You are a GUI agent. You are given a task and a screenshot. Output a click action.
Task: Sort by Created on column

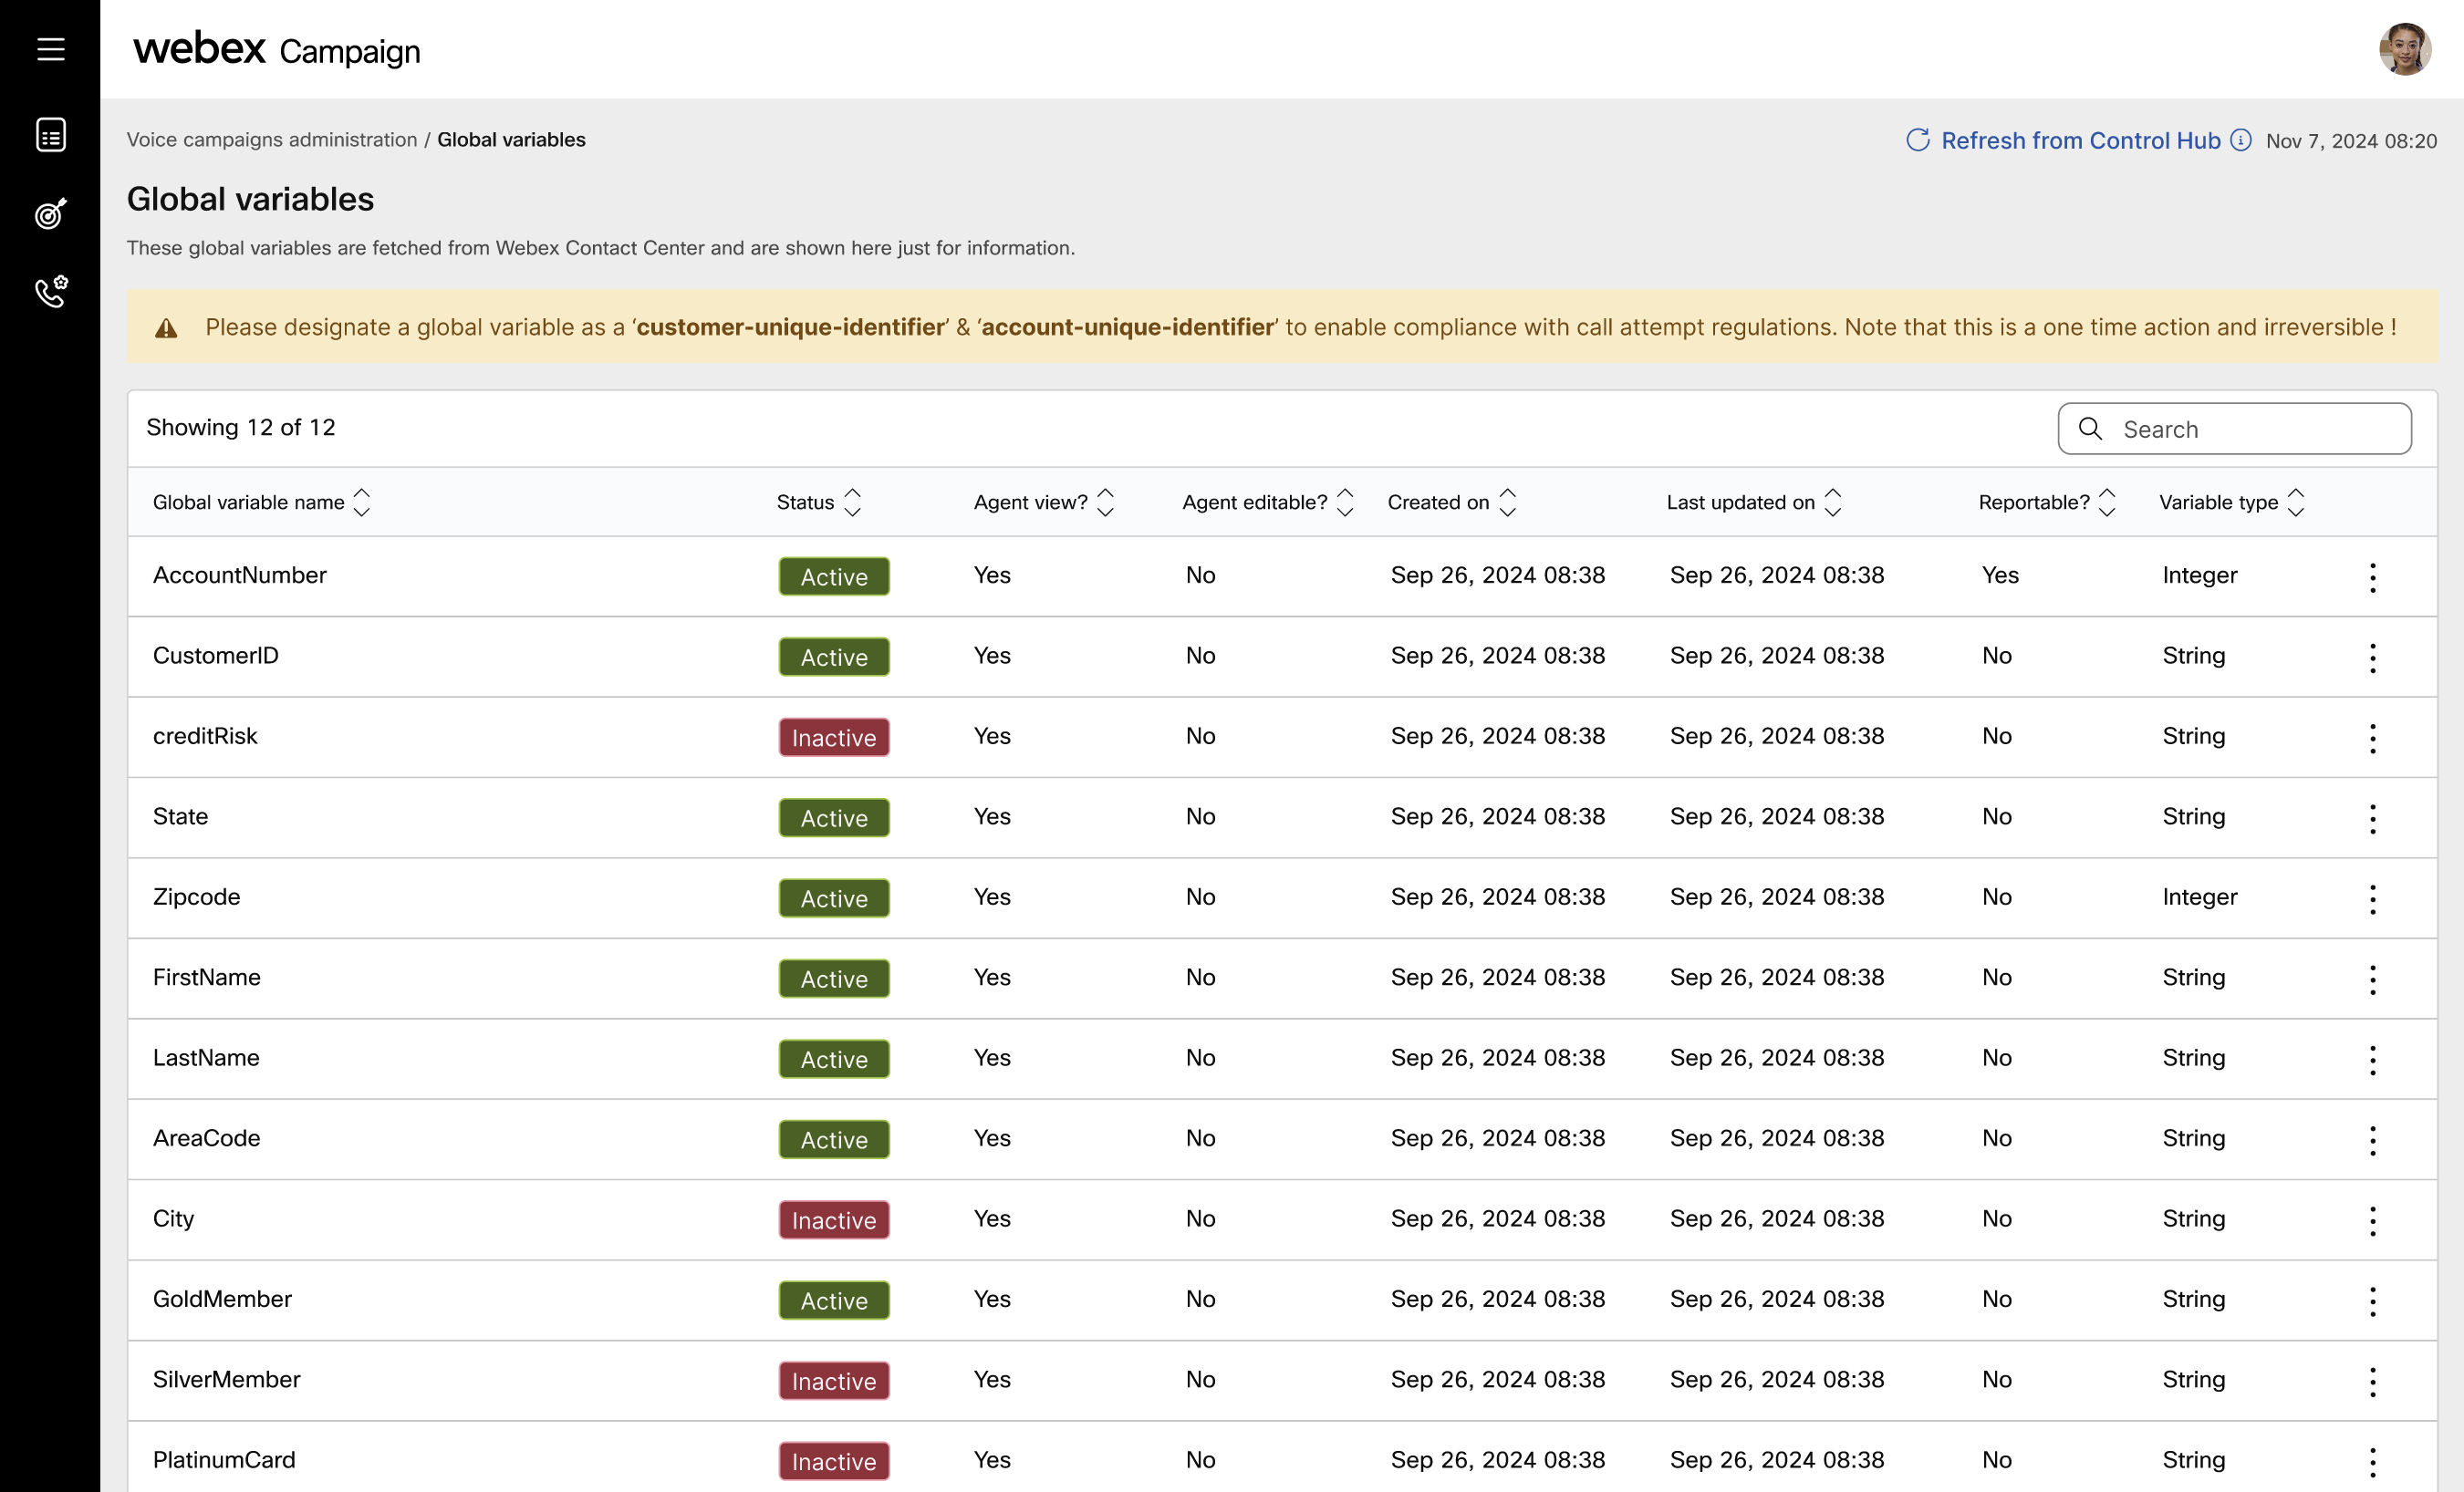[1507, 502]
